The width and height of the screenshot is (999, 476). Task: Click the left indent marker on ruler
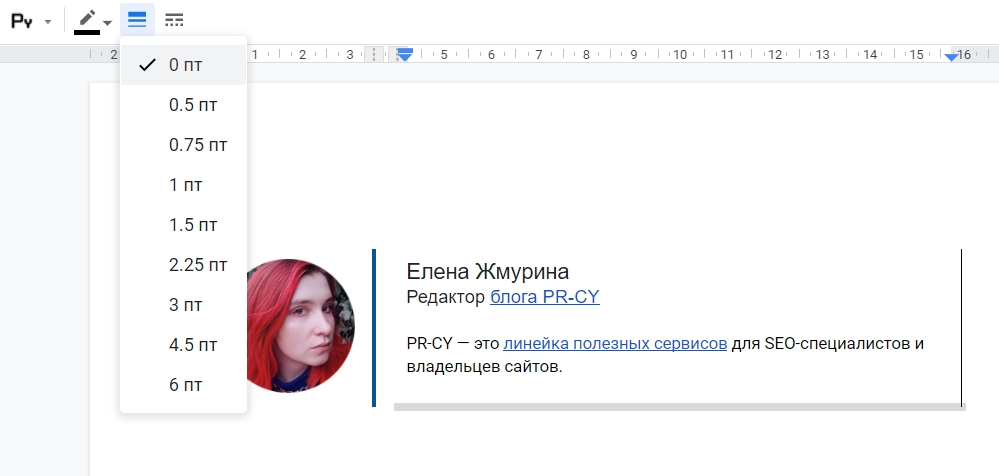(405, 55)
